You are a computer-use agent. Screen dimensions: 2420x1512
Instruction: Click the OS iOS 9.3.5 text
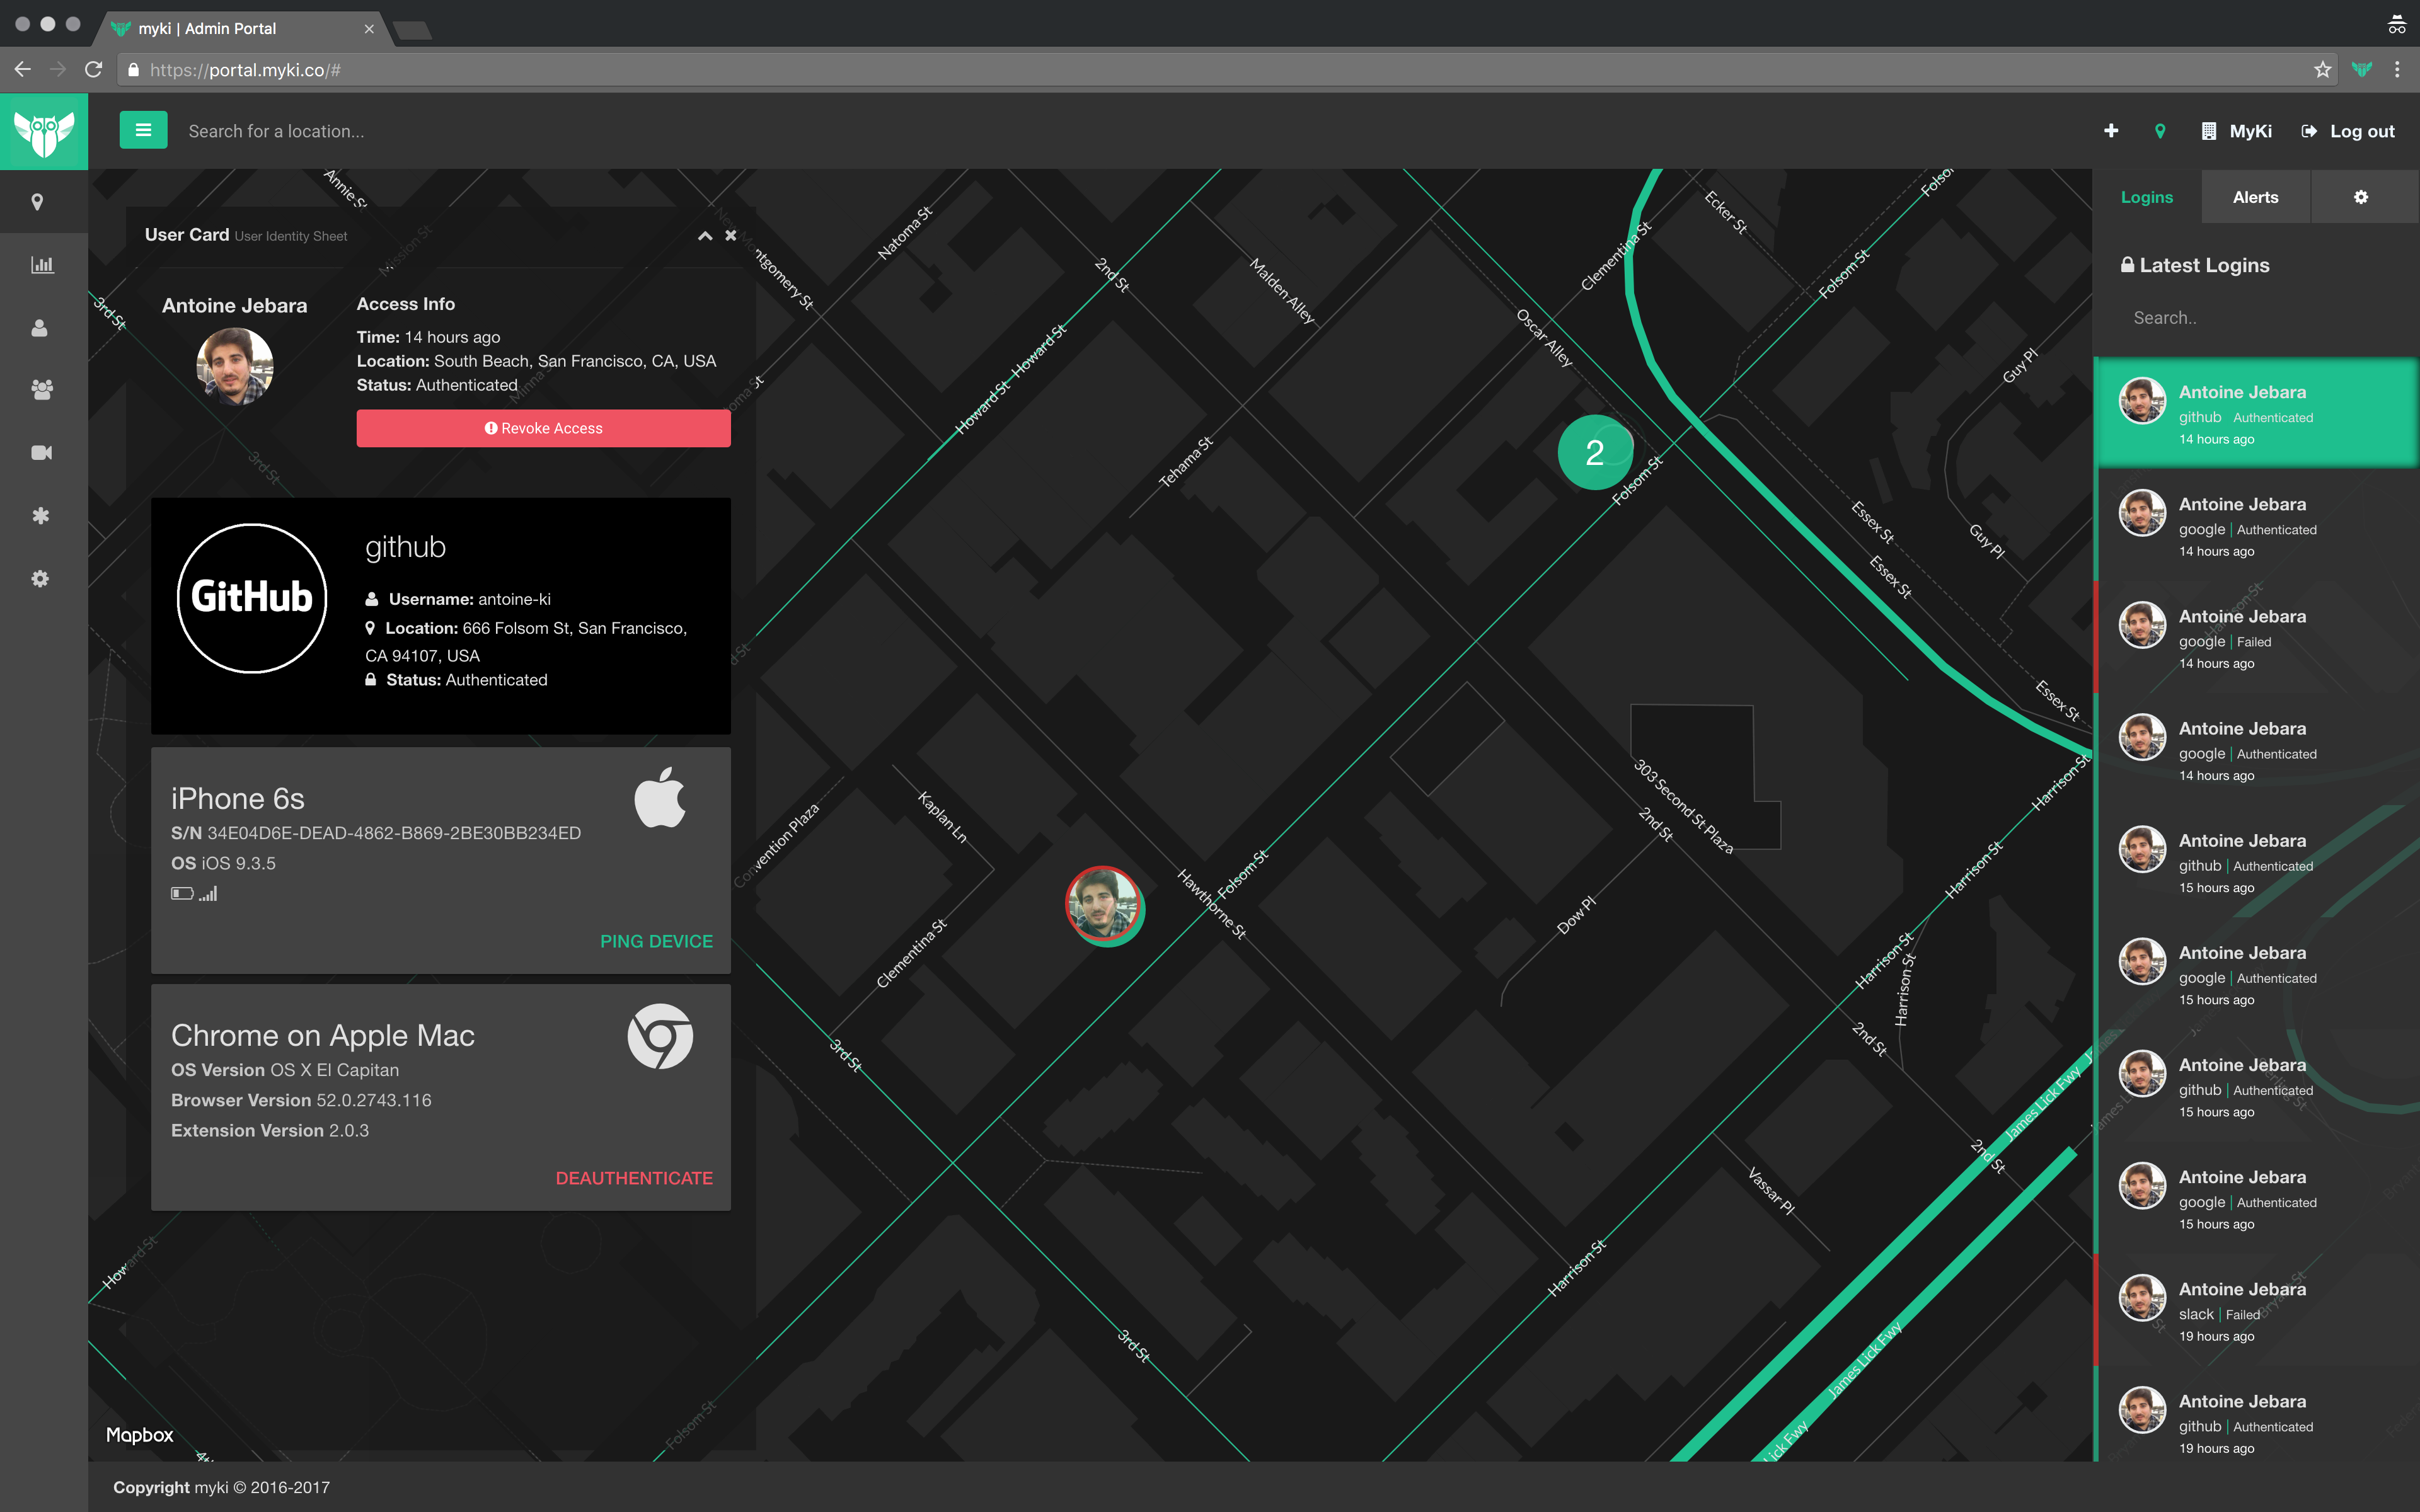[x=223, y=863]
